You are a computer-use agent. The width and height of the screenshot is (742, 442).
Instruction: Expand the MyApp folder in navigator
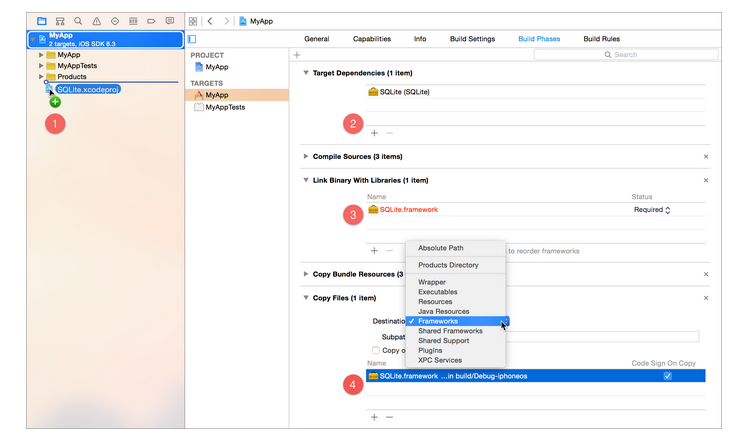(41, 55)
